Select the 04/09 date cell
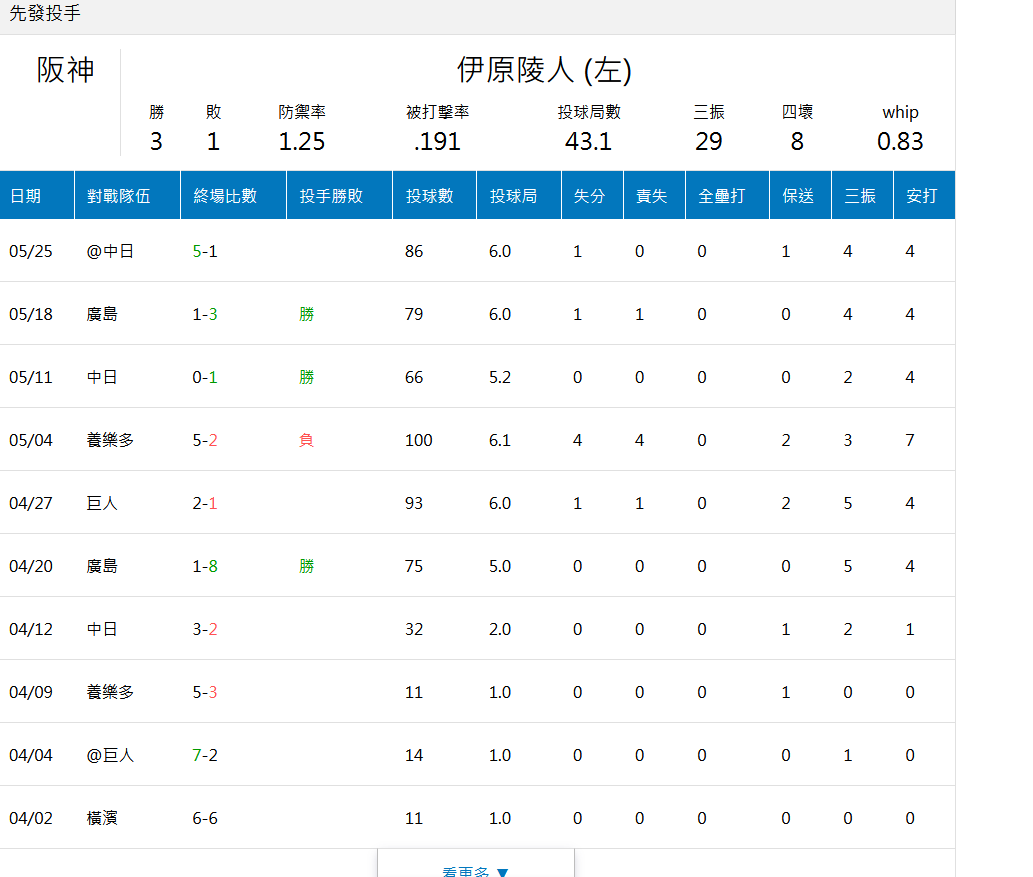 pyautogui.click(x=31, y=692)
